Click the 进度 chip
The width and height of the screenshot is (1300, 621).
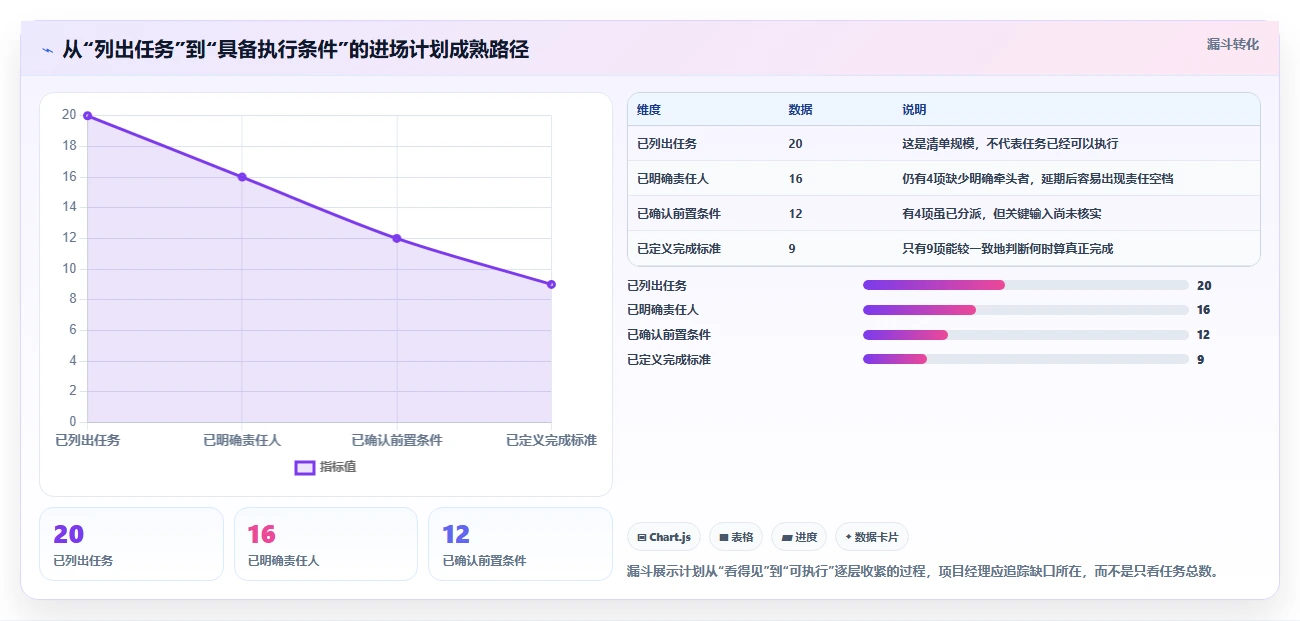click(799, 537)
